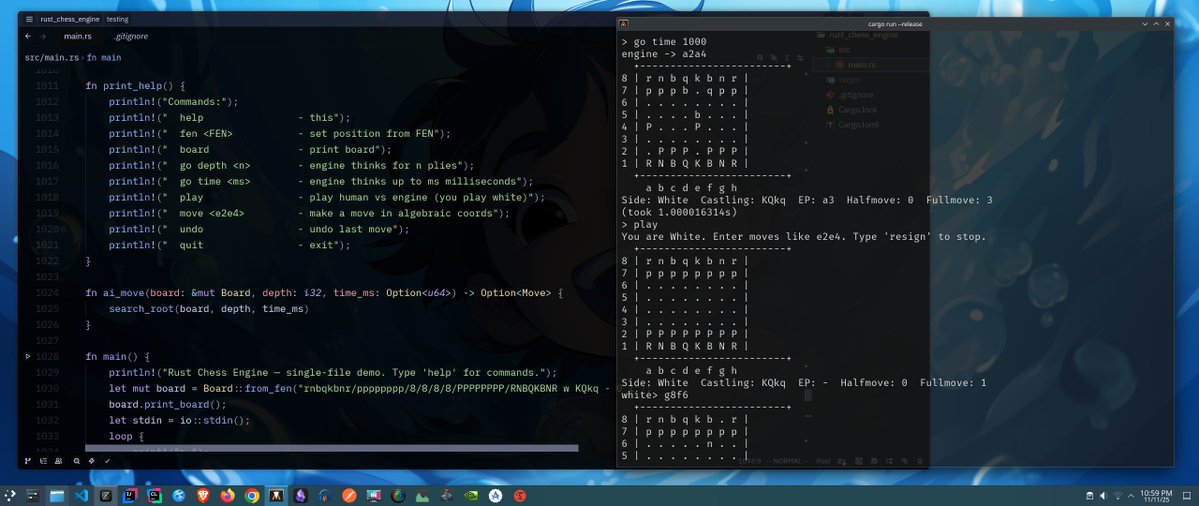Click the second icon in Zed's bottom-left status bar
Screen dimensions: 1199x506
[x=44, y=461]
